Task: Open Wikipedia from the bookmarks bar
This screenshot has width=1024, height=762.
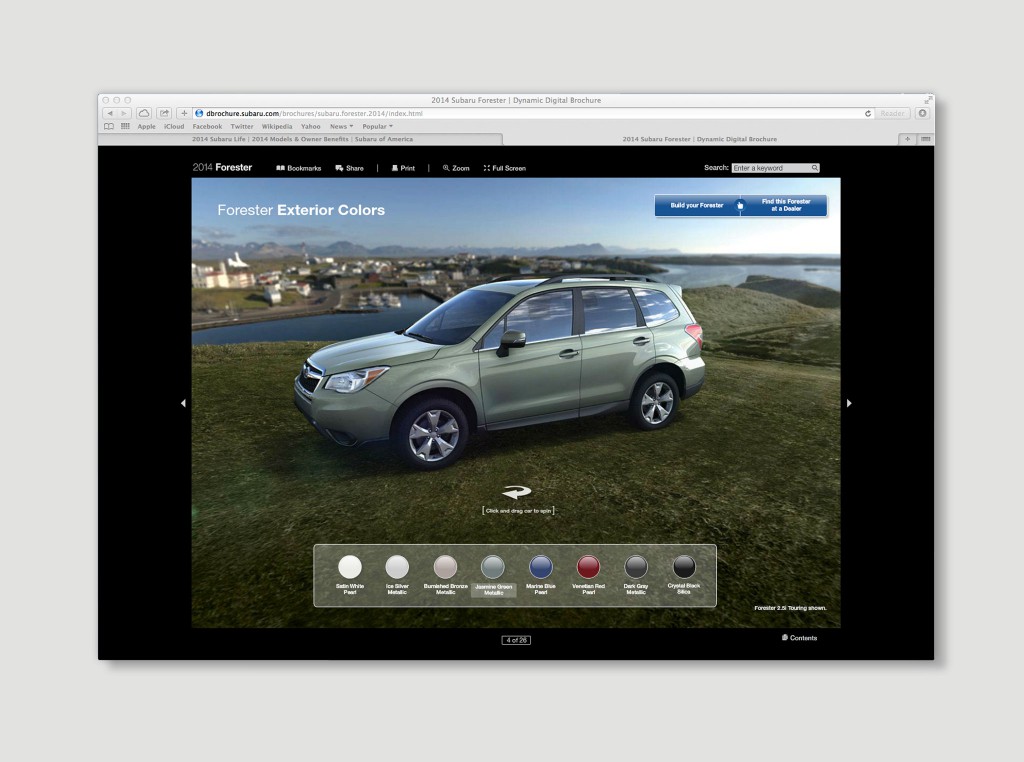Action: point(277,127)
